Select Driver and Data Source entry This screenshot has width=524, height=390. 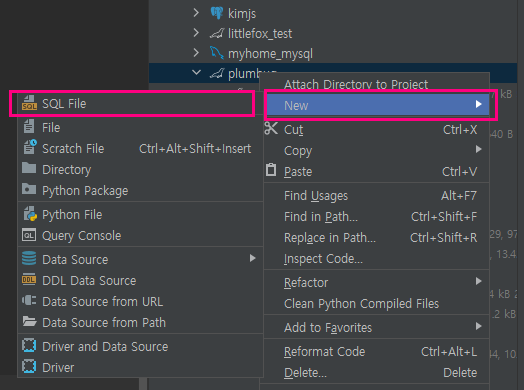[x=140, y=347]
